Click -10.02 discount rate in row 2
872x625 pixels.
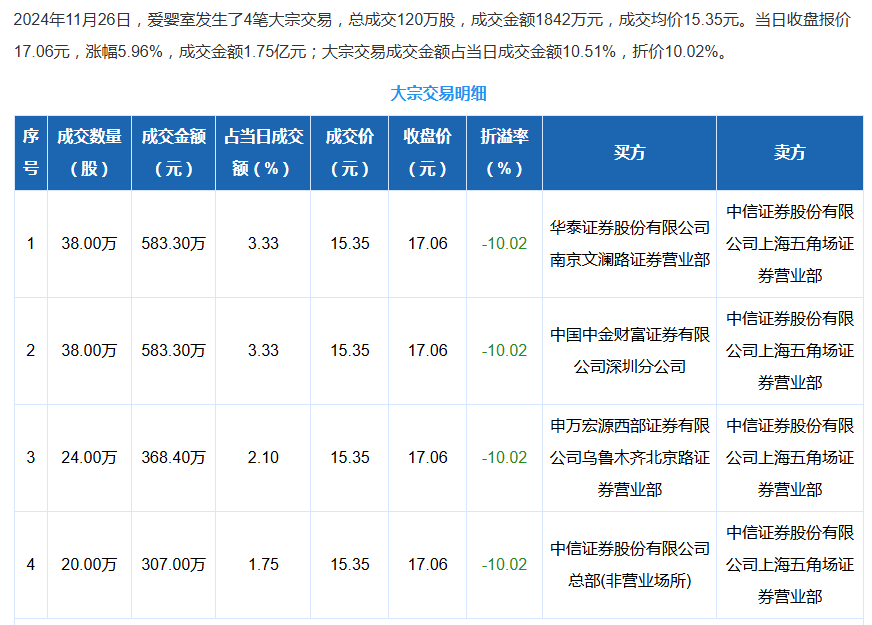(x=504, y=350)
